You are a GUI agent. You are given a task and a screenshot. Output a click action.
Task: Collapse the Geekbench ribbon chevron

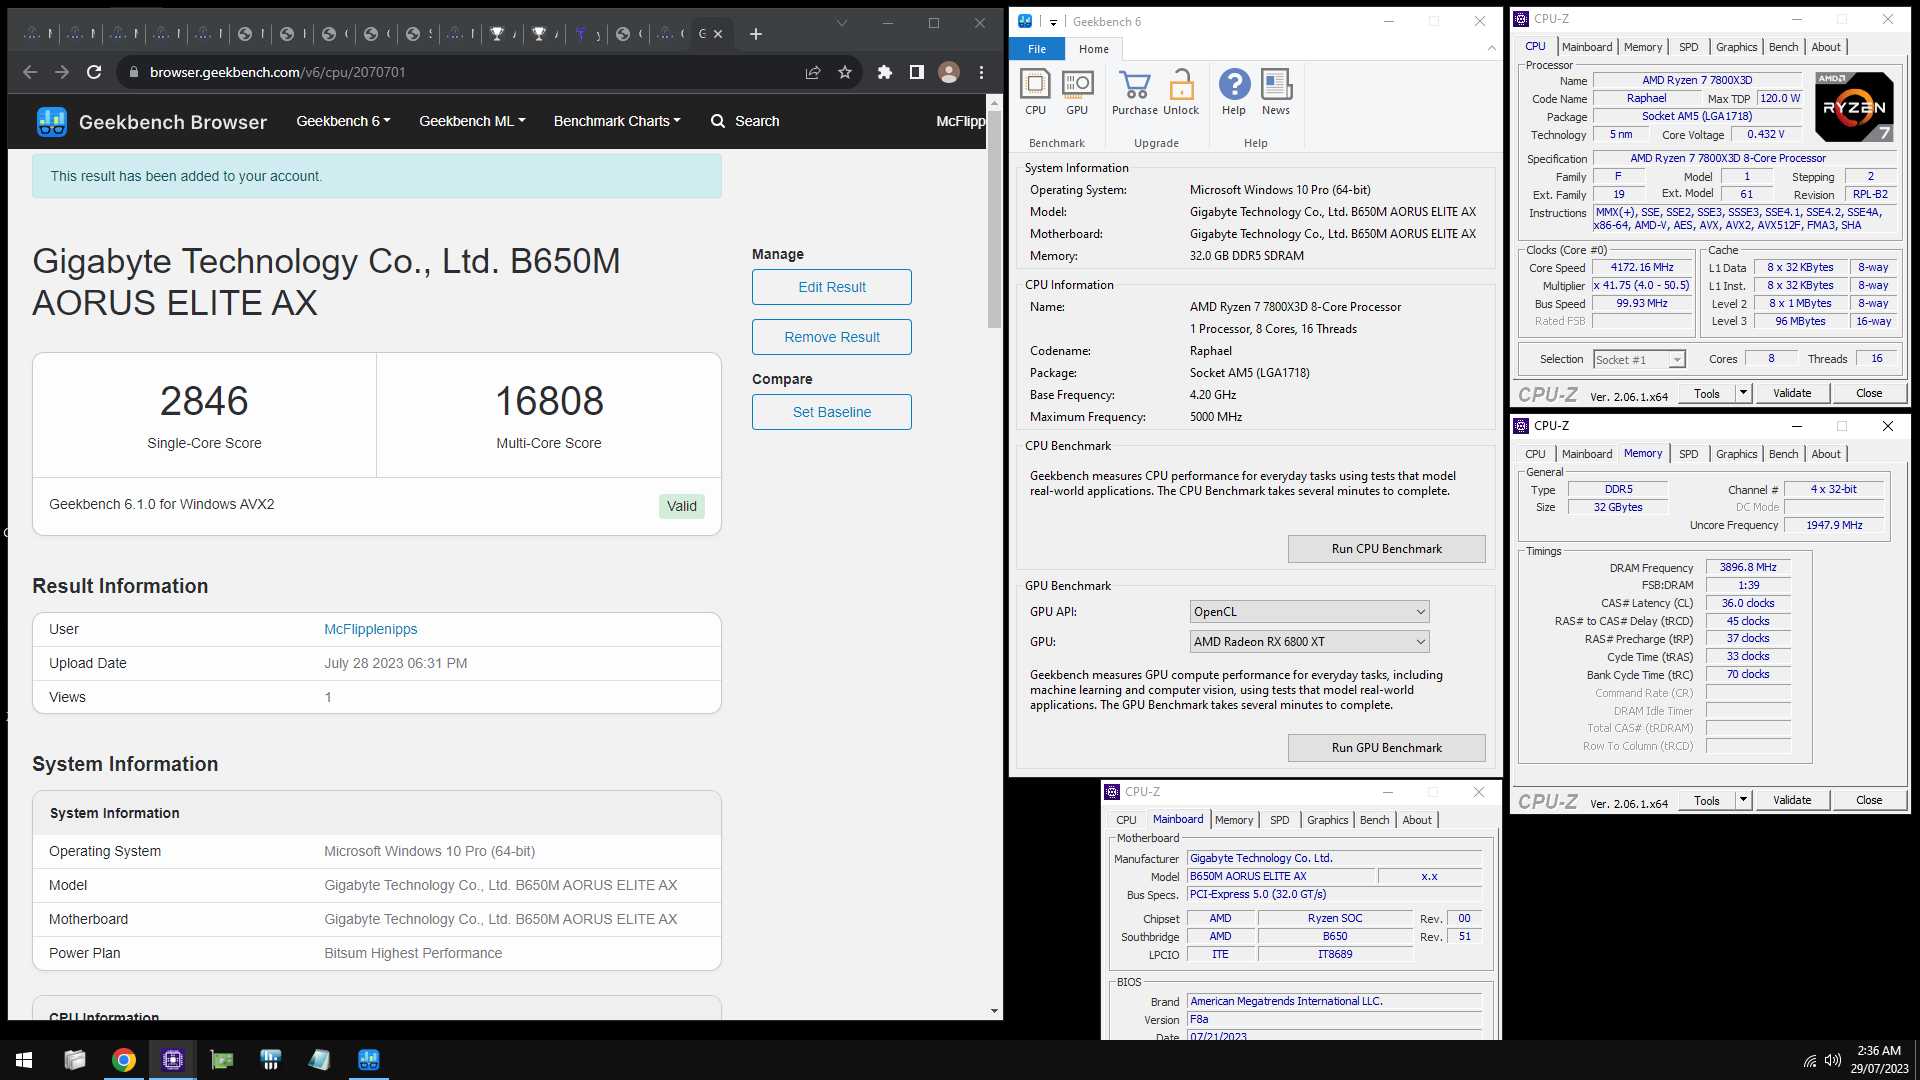tap(1491, 48)
